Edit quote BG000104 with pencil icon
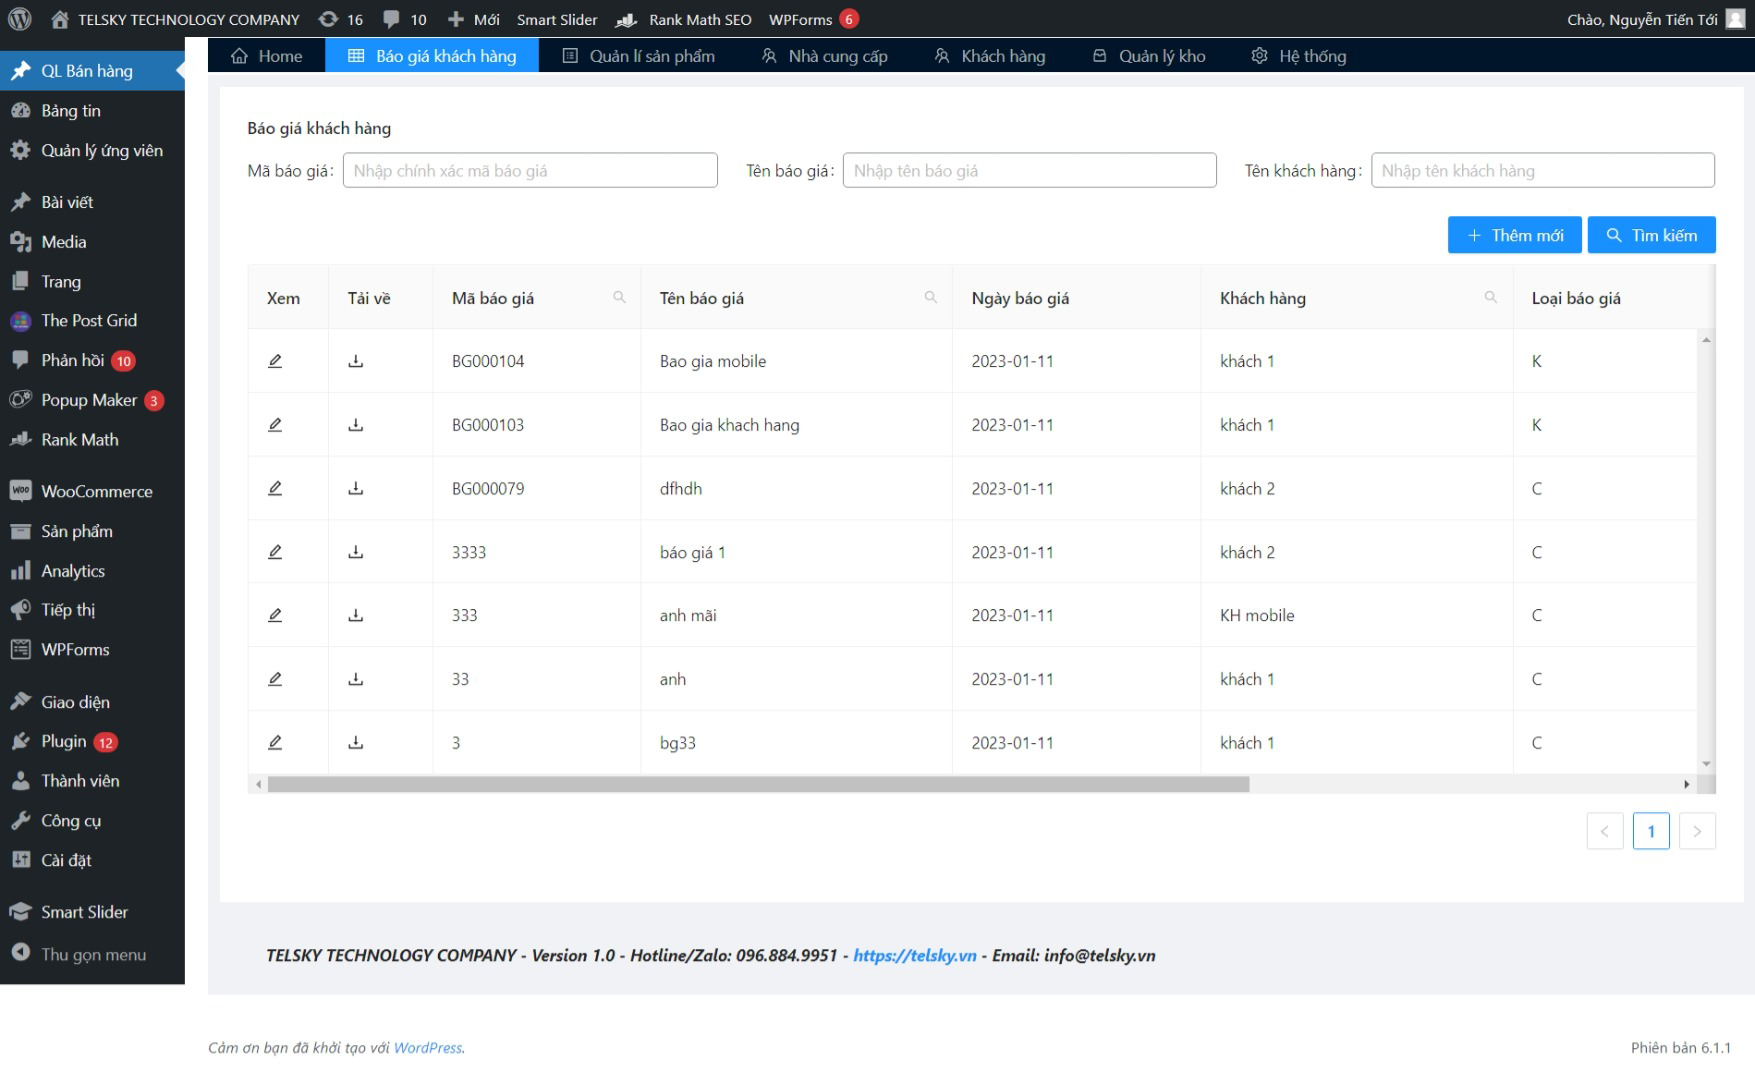 pyautogui.click(x=275, y=361)
